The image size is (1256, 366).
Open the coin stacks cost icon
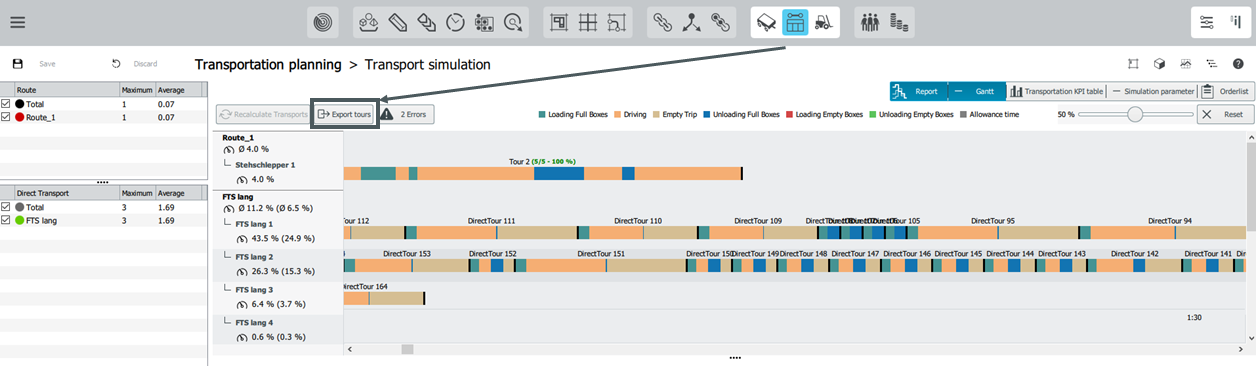tap(899, 22)
